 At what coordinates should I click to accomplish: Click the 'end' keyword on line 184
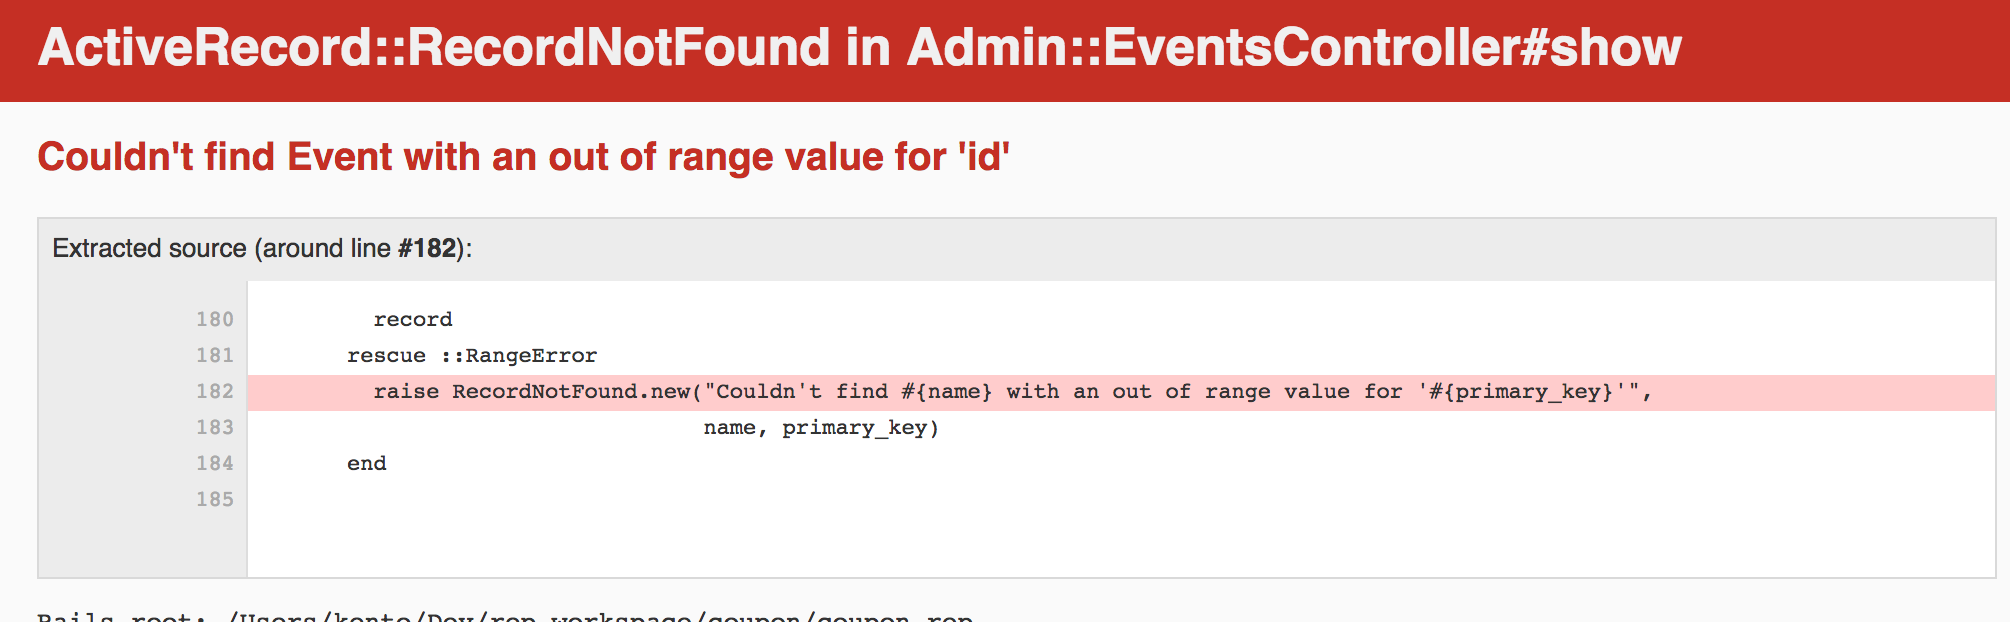pos(367,463)
